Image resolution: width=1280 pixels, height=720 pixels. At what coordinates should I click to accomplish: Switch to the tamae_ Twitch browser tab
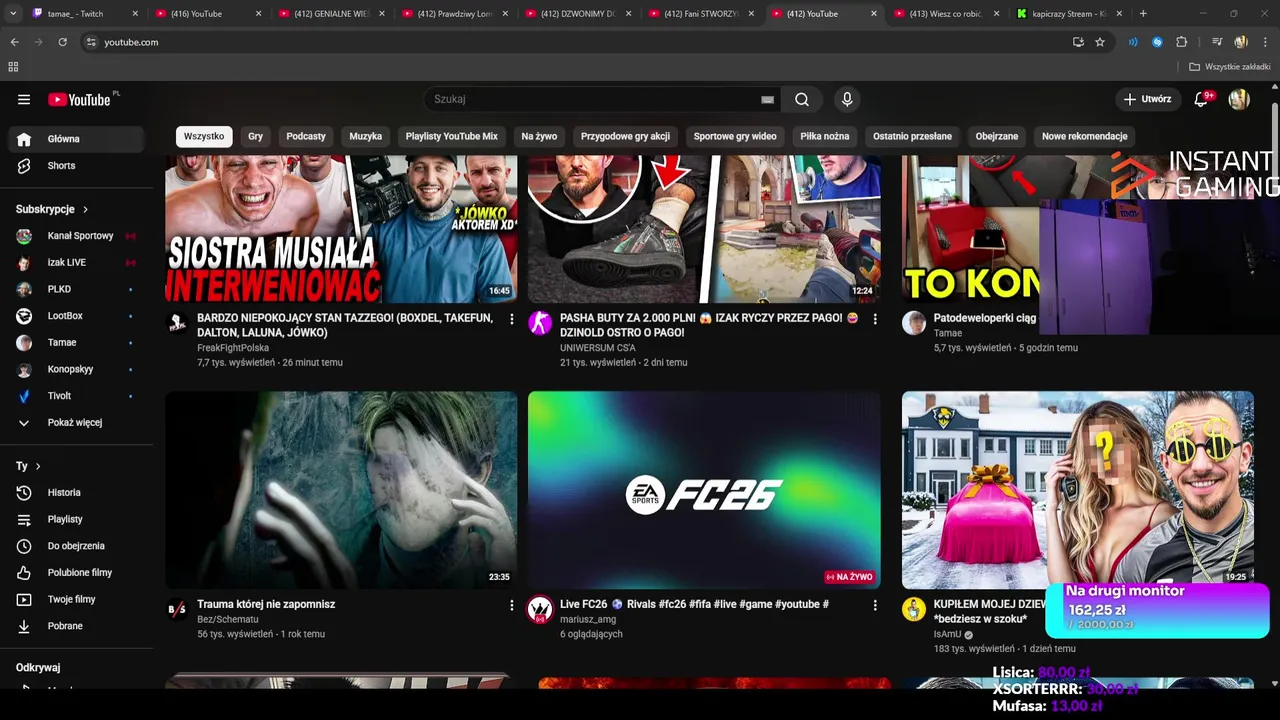(x=83, y=14)
